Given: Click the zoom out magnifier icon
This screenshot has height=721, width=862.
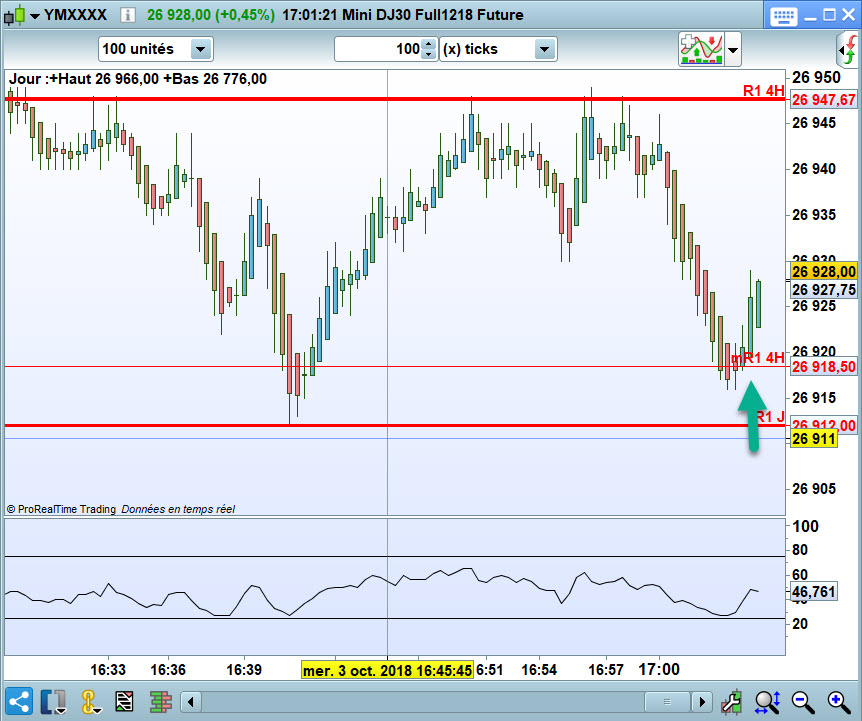Looking at the screenshot, I should coord(803,702).
